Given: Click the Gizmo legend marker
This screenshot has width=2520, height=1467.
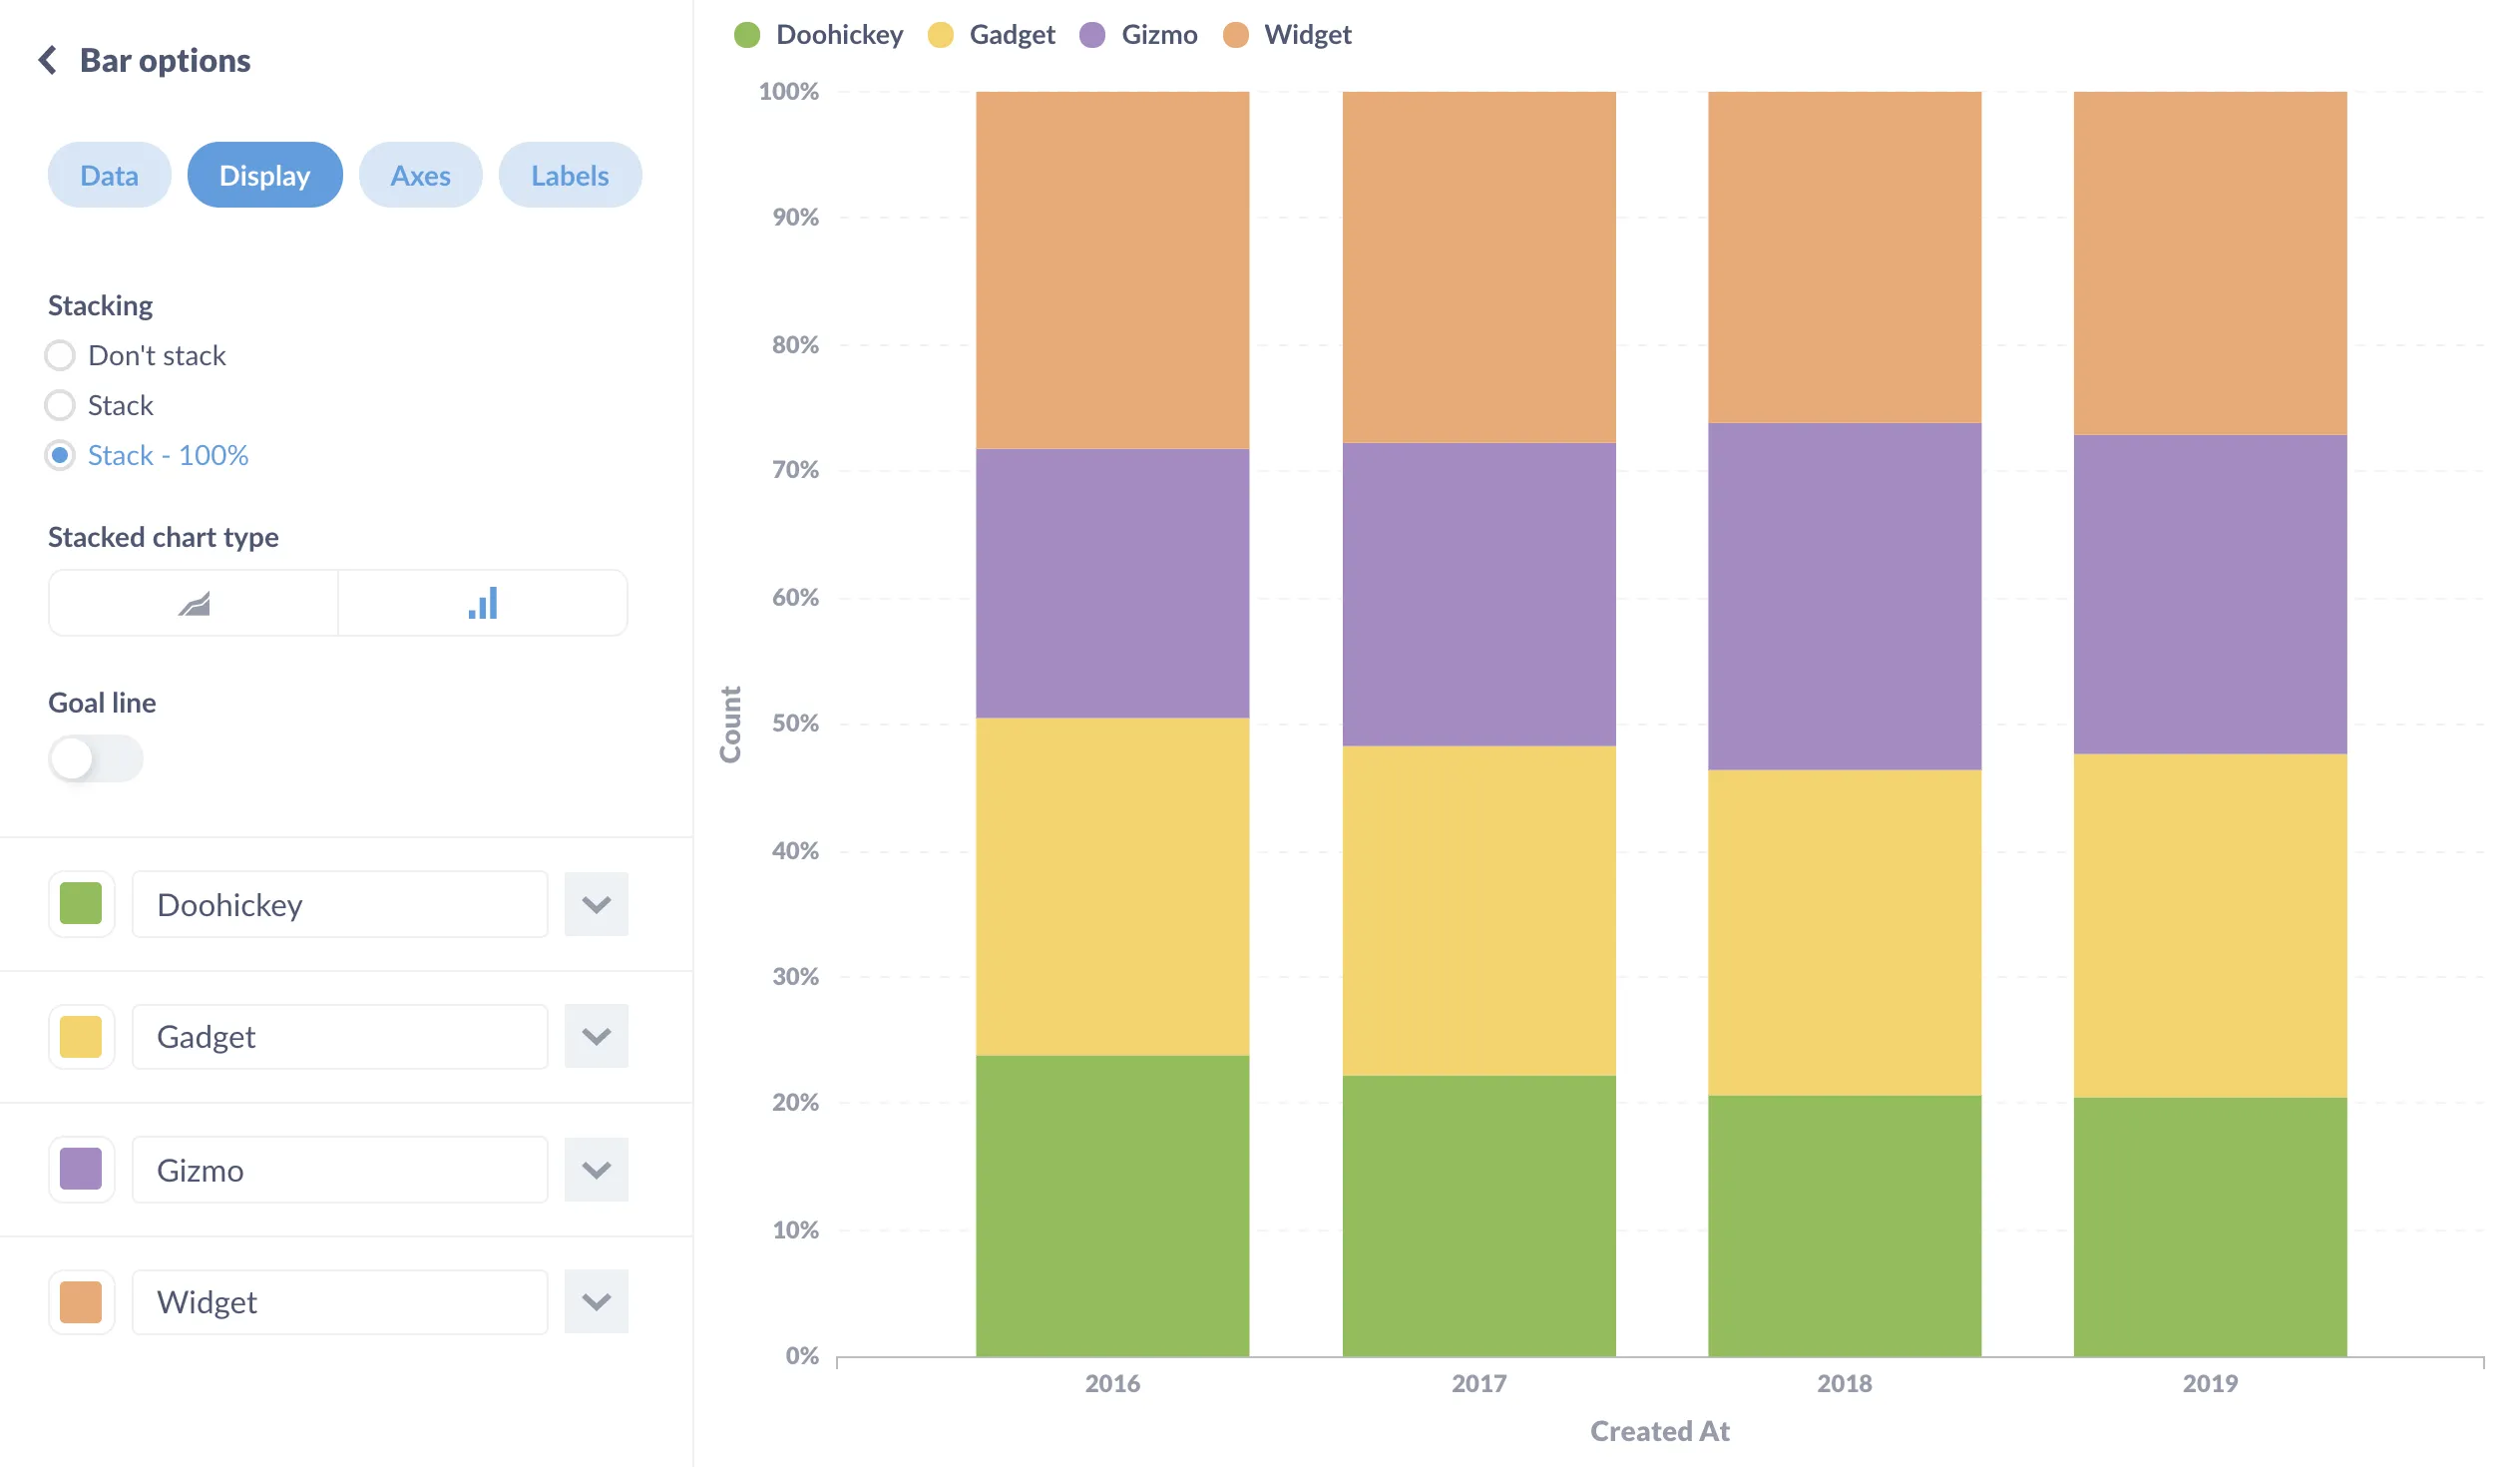Looking at the screenshot, I should [1091, 34].
